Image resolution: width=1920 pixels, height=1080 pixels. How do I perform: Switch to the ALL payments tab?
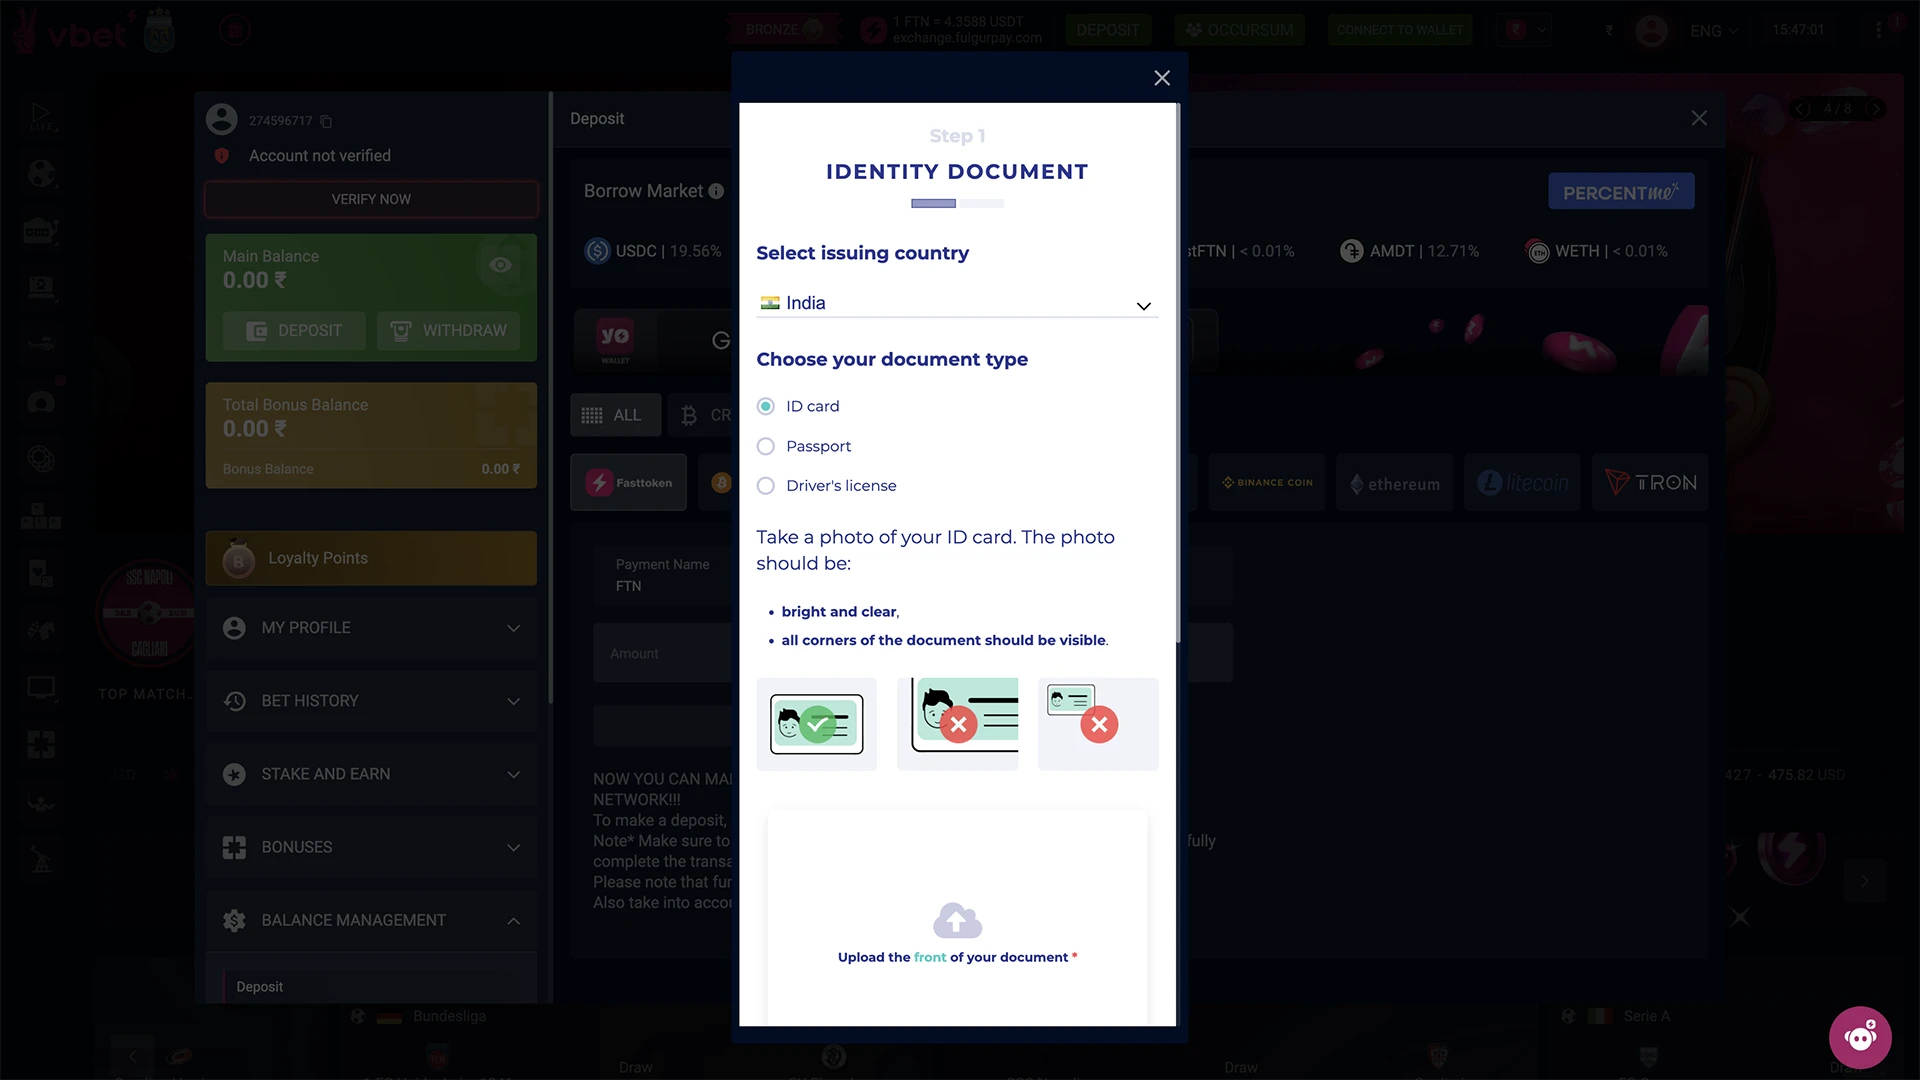pos(615,414)
